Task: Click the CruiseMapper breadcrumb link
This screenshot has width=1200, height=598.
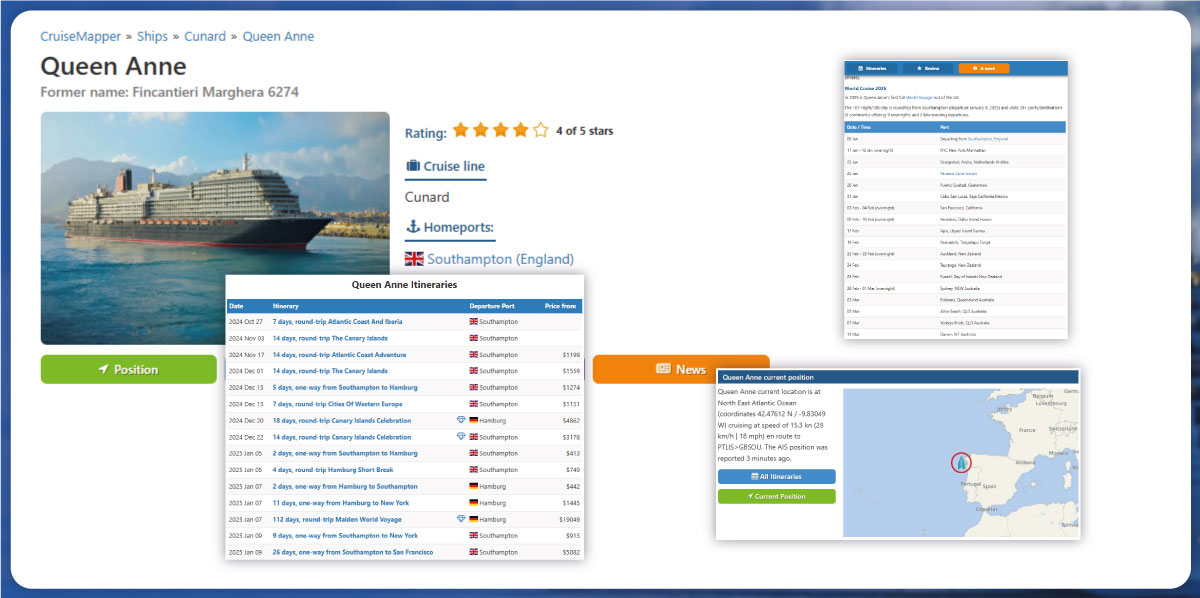Action: pyautogui.click(x=80, y=36)
